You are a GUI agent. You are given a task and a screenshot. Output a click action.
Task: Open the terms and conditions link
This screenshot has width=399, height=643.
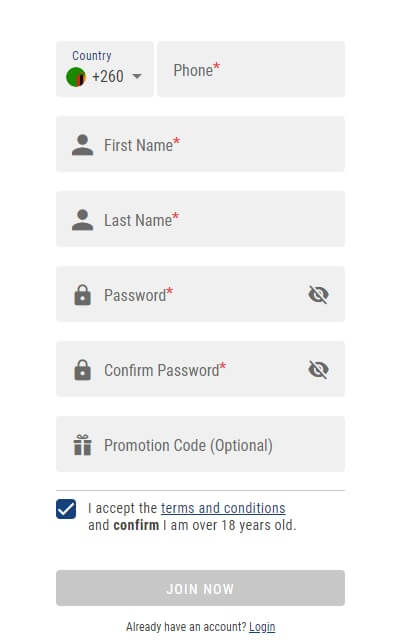[x=223, y=508]
